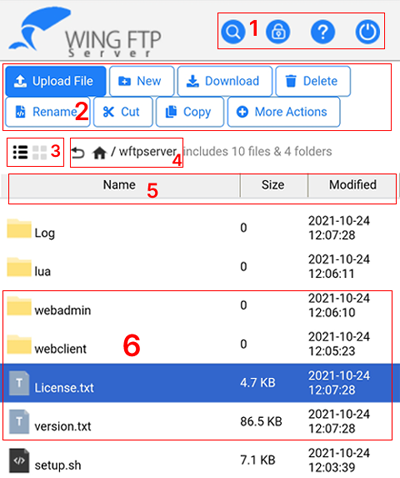Screen dimensions: 400x478
Task: Click the New folder button
Action: (142, 81)
